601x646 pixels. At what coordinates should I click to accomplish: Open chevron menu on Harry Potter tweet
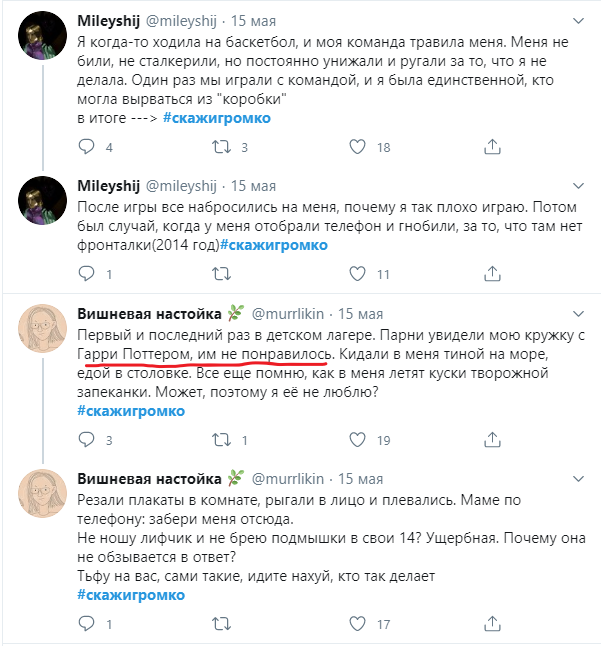click(578, 311)
